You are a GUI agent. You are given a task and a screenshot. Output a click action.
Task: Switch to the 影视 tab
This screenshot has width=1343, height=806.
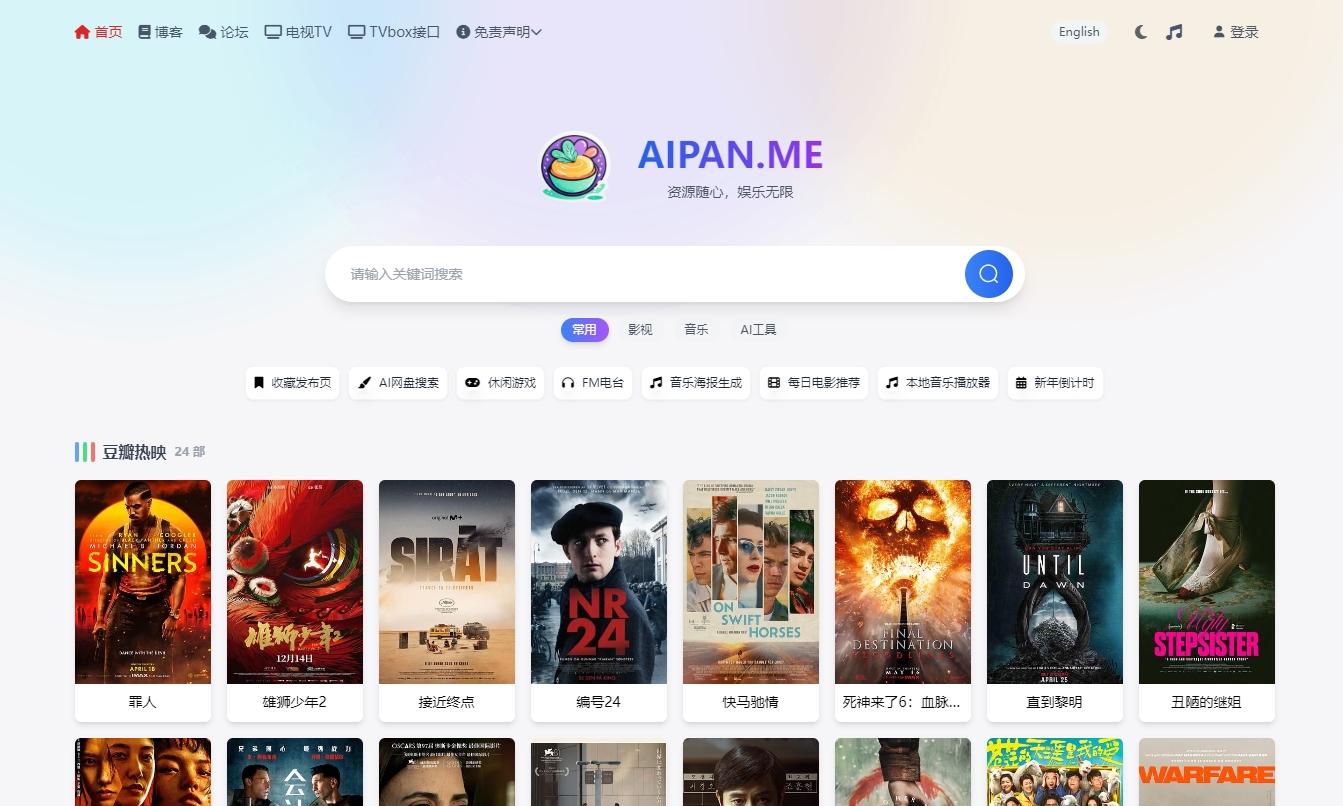(x=640, y=330)
